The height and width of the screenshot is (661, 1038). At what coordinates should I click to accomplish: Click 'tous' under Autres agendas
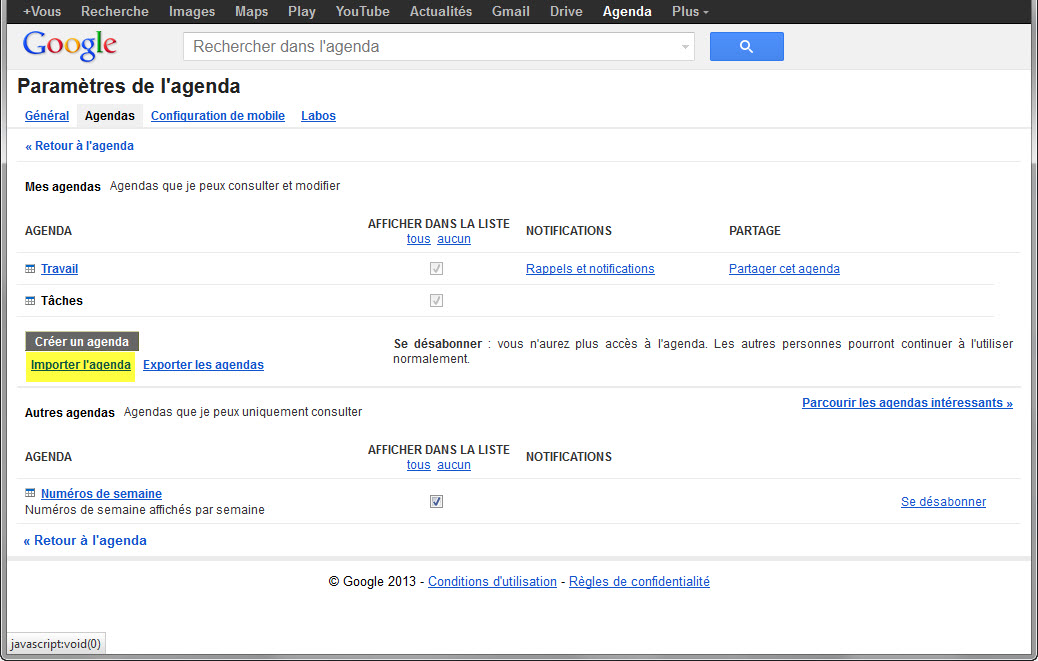pyautogui.click(x=418, y=464)
